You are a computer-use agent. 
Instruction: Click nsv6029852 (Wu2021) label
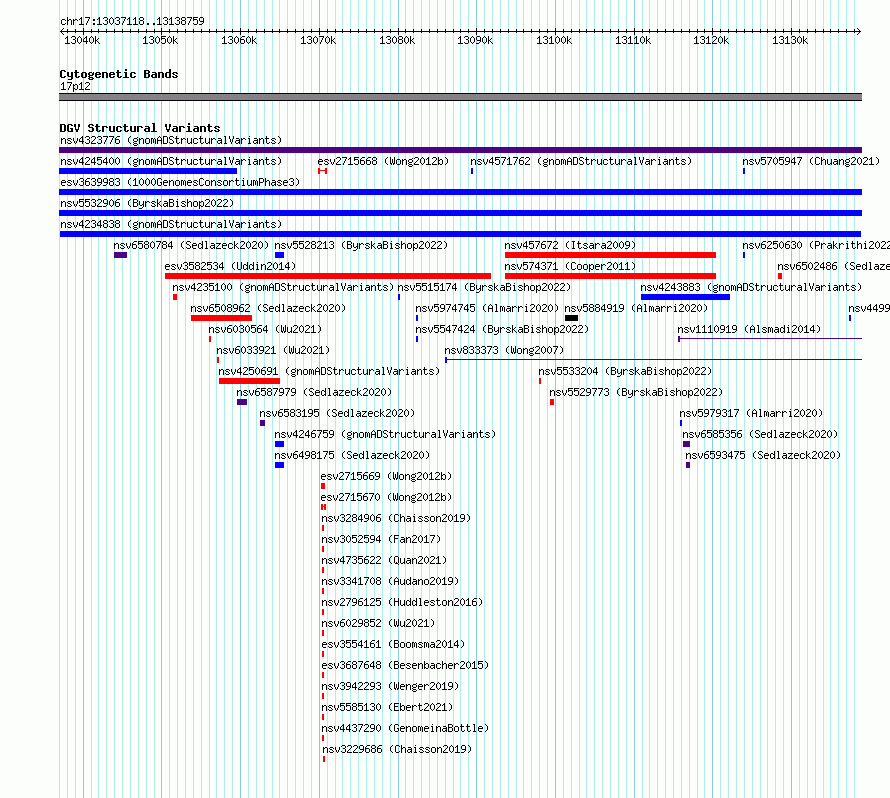pyautogui.click(x=378, y=623)
